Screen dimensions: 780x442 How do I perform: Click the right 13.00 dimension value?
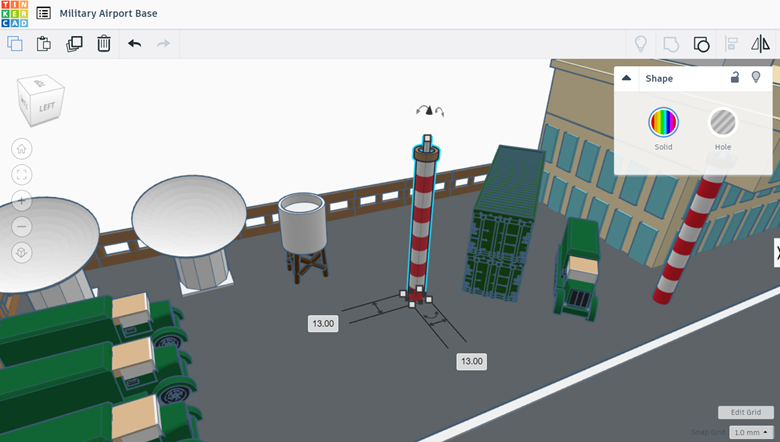coord(472,361)
